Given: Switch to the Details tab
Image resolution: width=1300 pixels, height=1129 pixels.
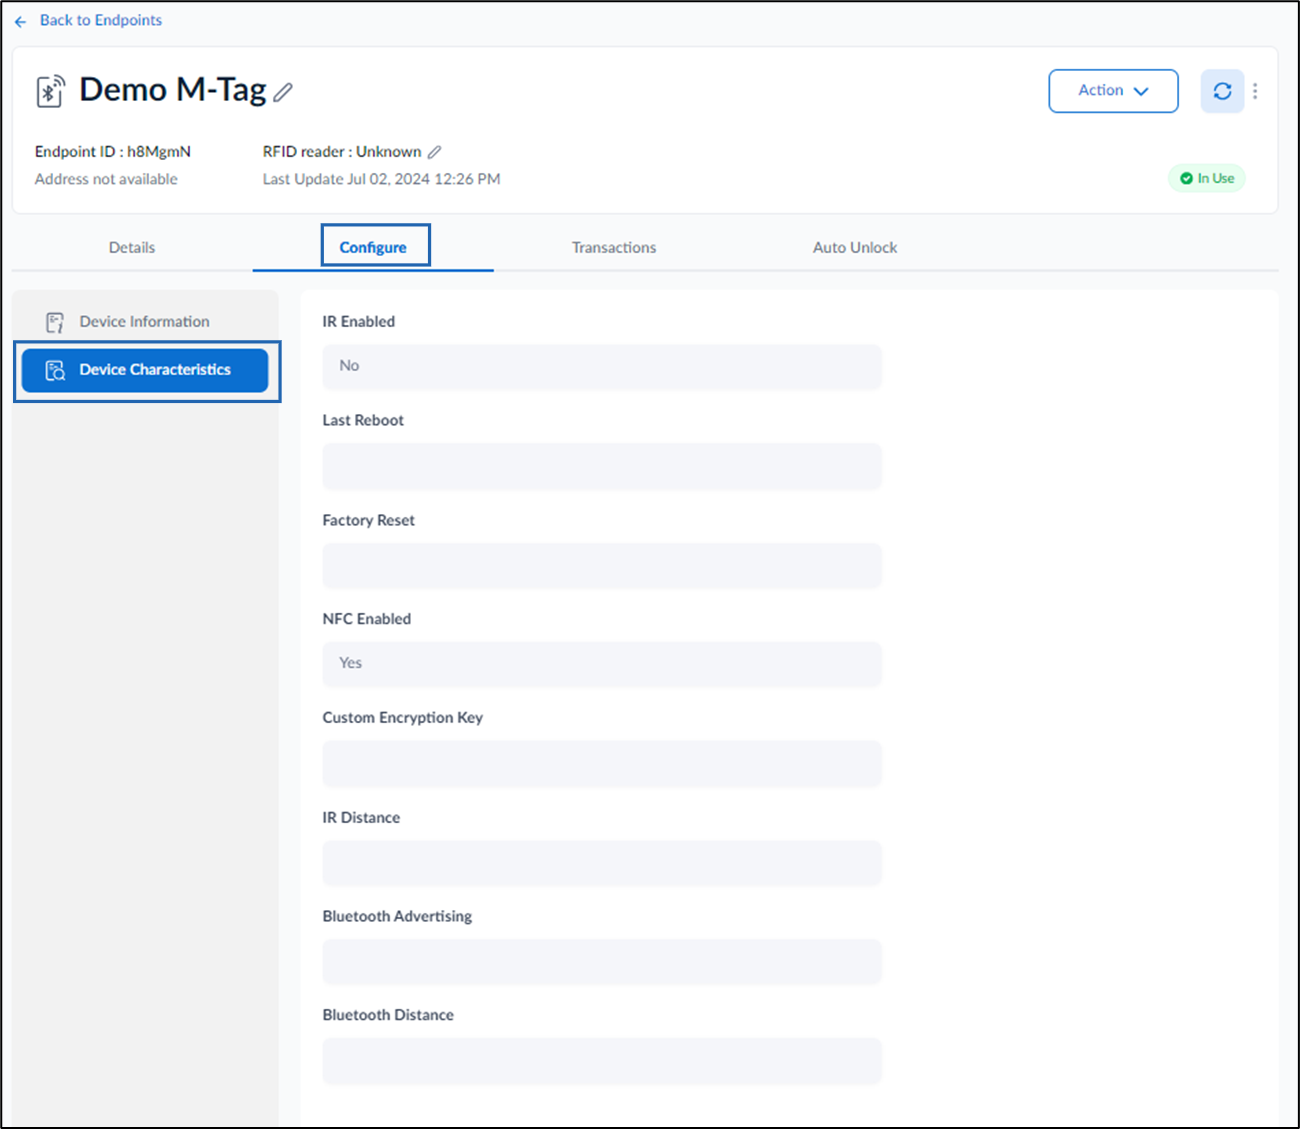Looking at the screenshot, I should pos(132,247).
